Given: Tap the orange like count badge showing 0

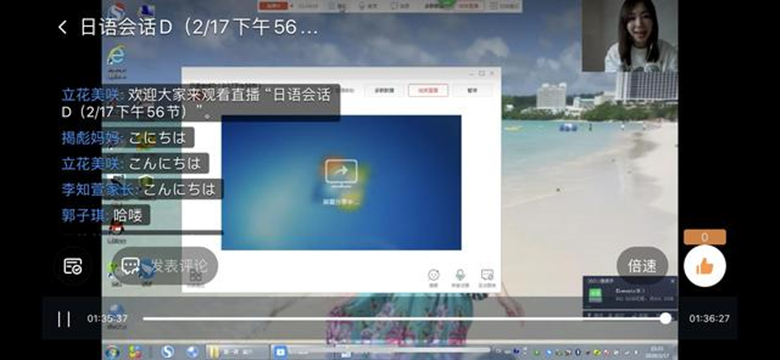Looking at the screenshot, I should click(x=704, y=237).
